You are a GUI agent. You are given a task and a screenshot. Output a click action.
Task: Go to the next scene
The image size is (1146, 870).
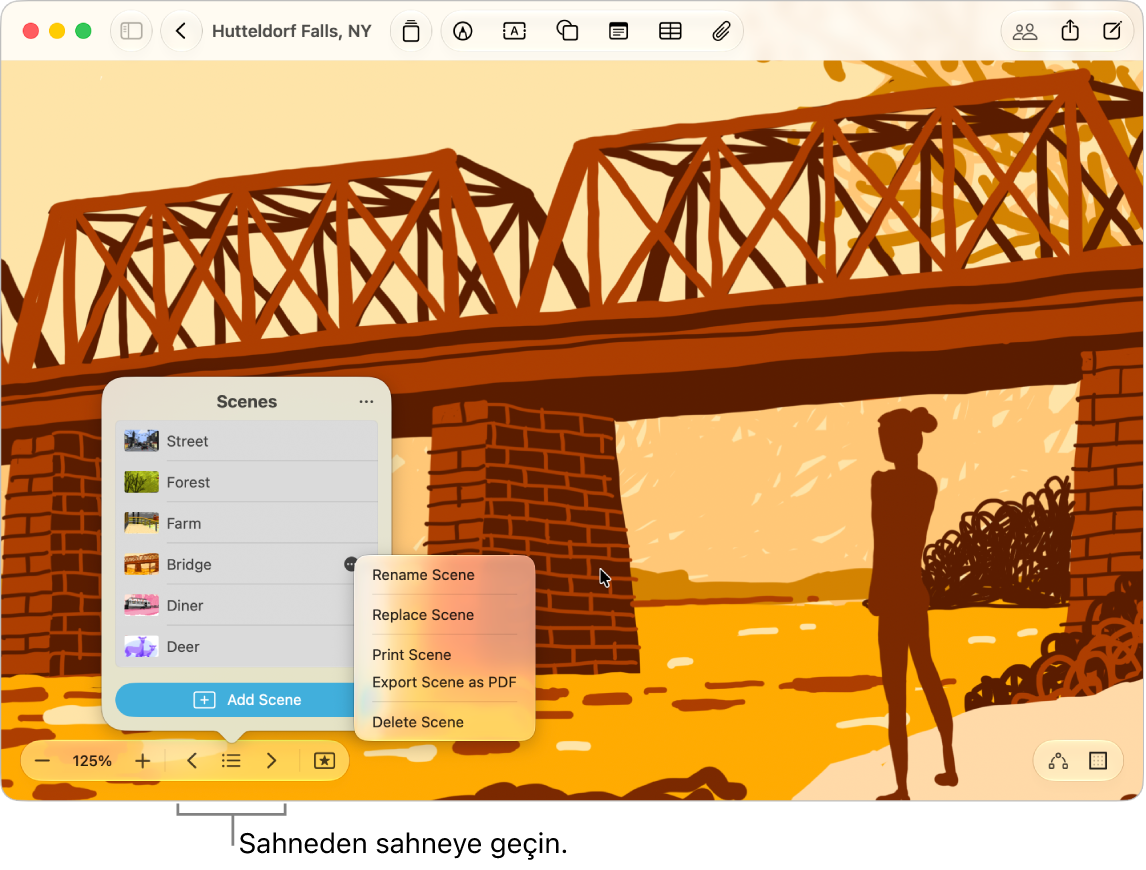271,761
